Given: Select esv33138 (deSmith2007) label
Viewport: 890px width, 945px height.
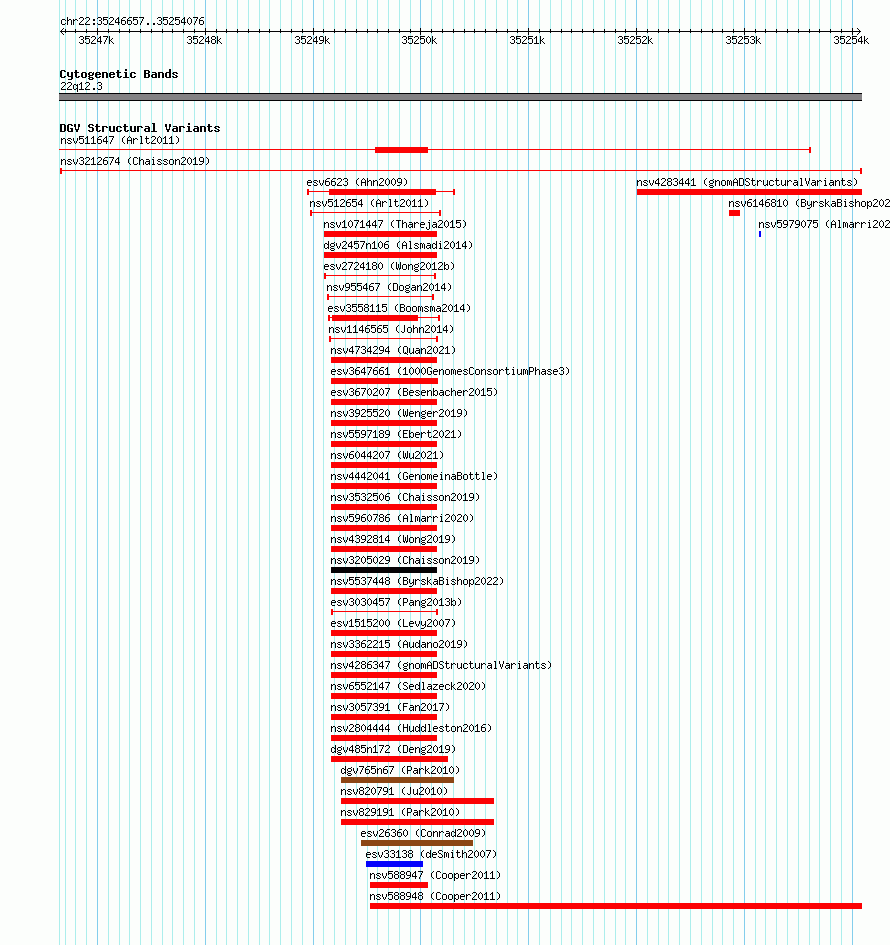Looking at the screenshot, I should (x=431, y=854).
